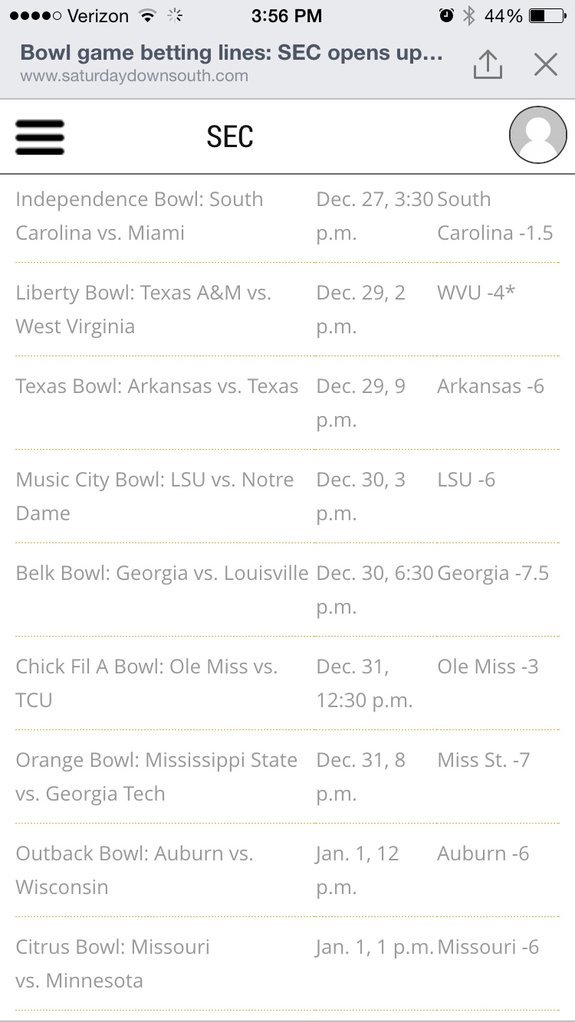Tap the Orange Bowl Mississippi State row
Screen dimensions: 575x1022
click(x=288, y=776)
